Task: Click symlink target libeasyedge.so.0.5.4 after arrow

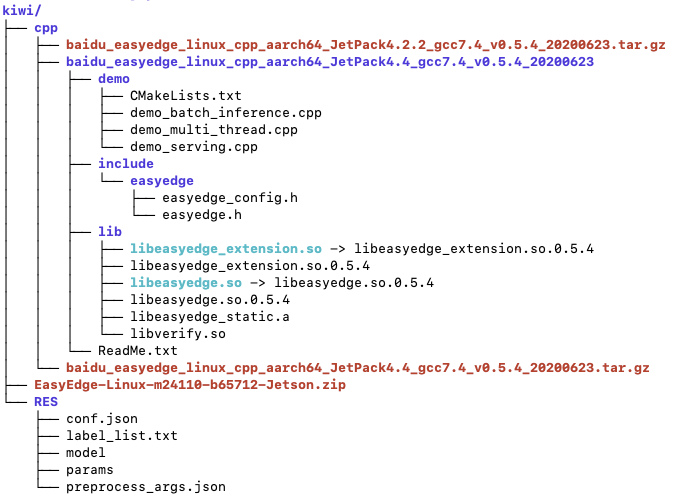Action: (354, 283)
